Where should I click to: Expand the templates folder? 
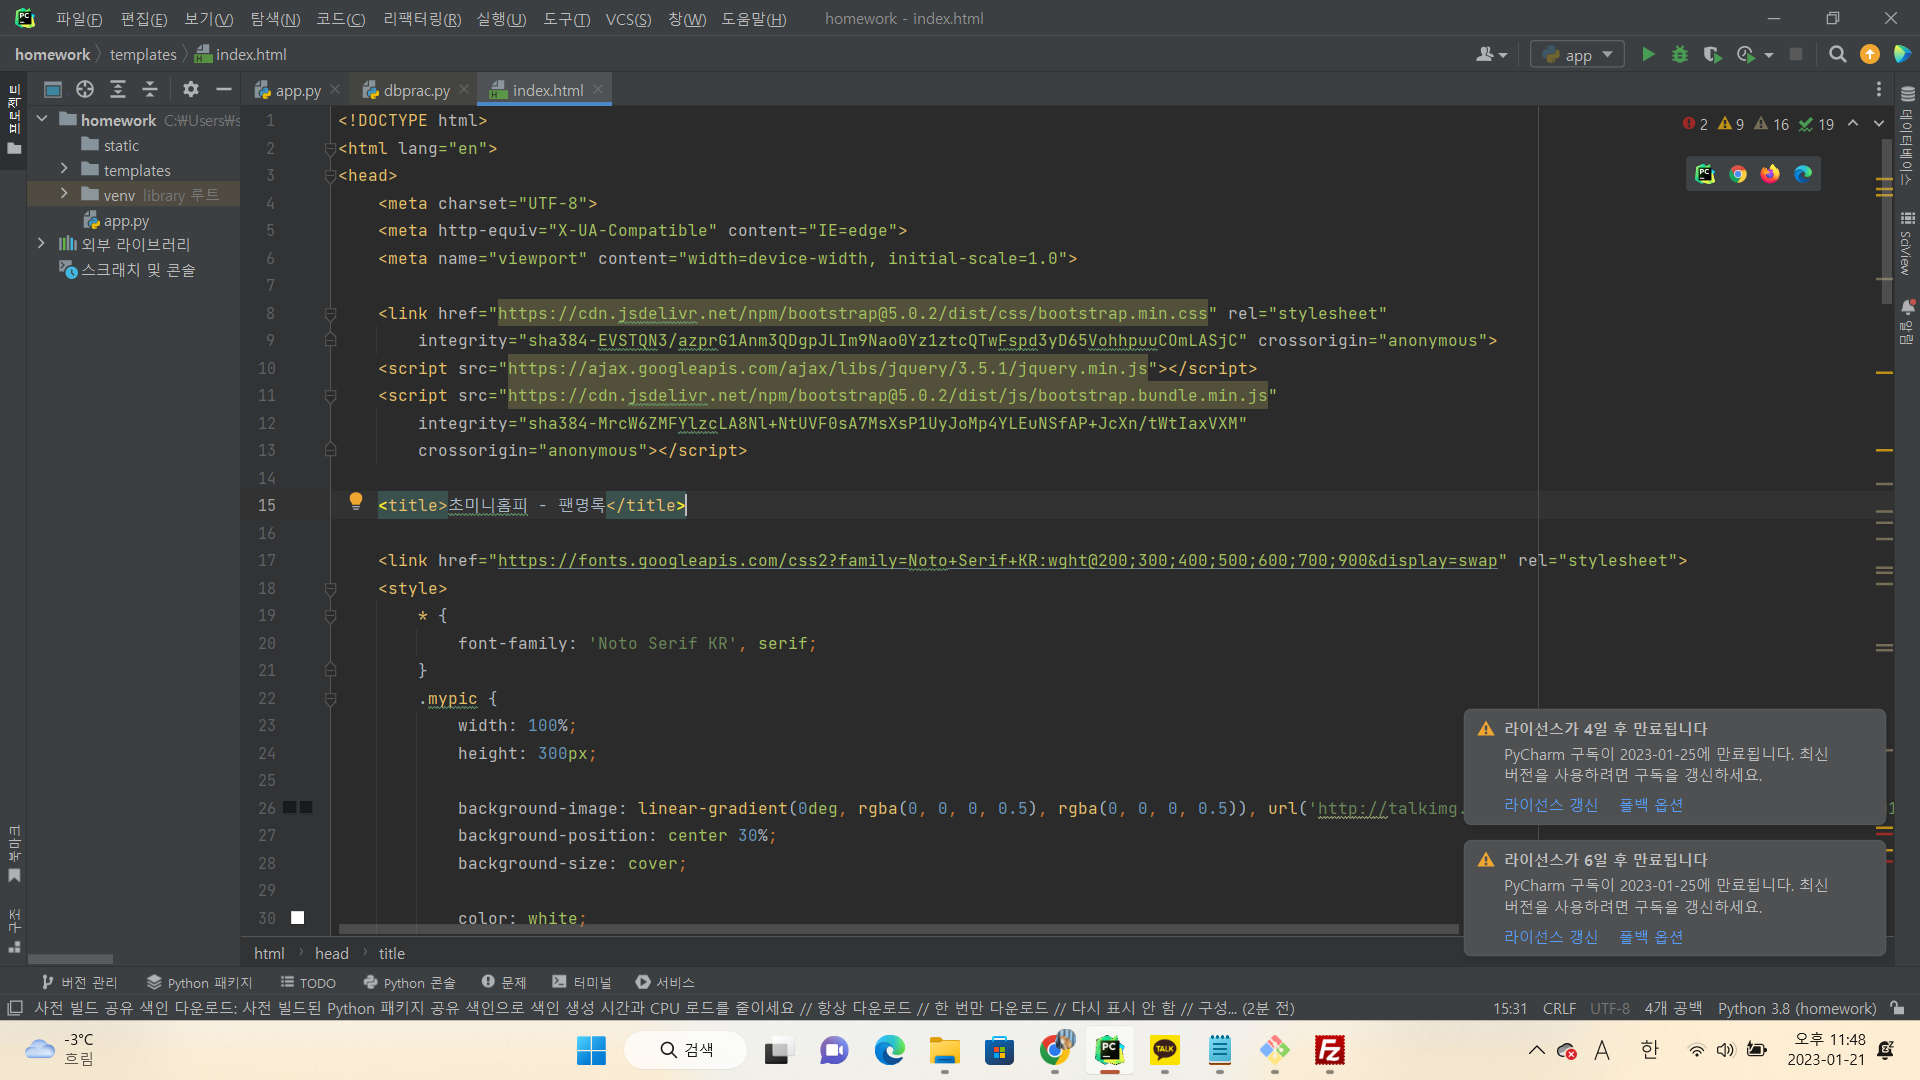(x=64, y=168)
